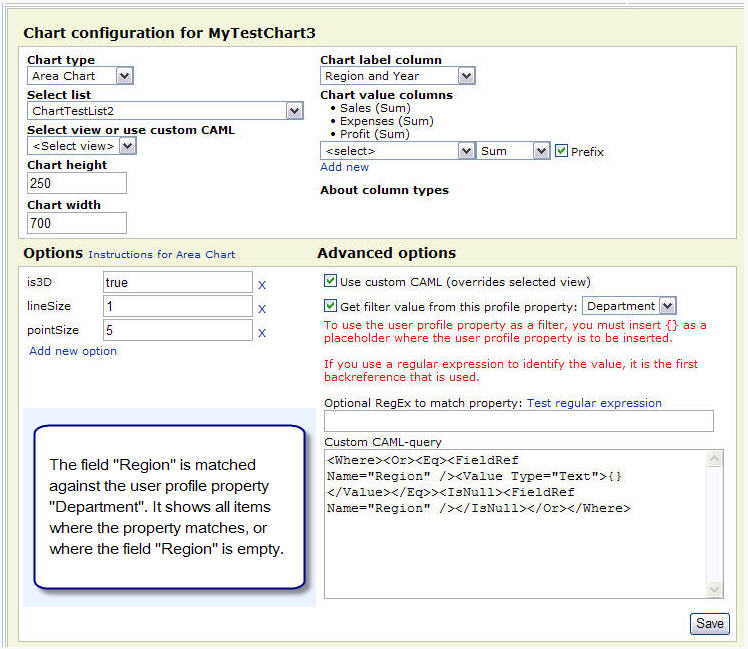Toggle the Prefix checkbox
Viewport: 748px width, 649px height.
coord(561,151)
